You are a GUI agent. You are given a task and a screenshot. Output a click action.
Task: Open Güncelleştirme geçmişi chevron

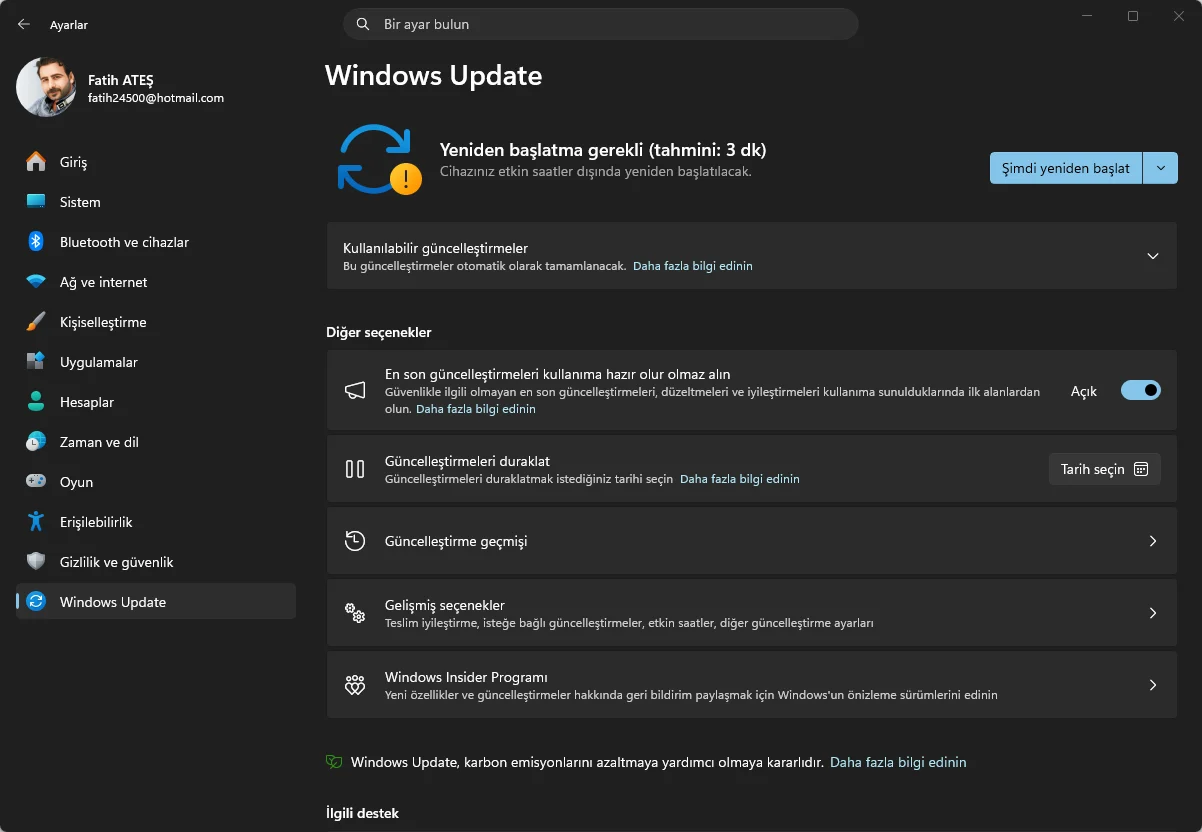(1153, 541)
